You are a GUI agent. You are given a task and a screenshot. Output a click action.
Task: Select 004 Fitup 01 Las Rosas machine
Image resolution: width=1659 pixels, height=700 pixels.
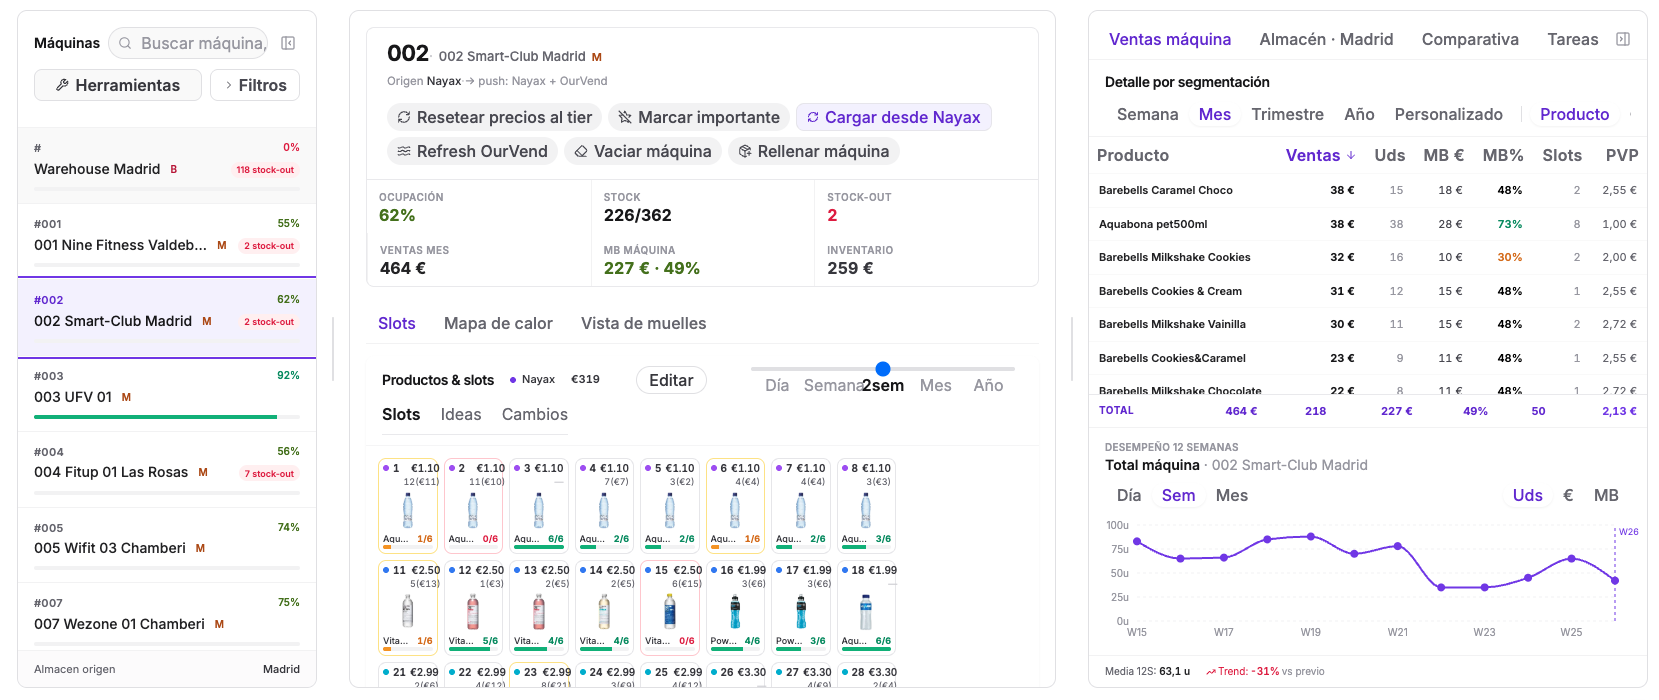[x=167, y=470]
